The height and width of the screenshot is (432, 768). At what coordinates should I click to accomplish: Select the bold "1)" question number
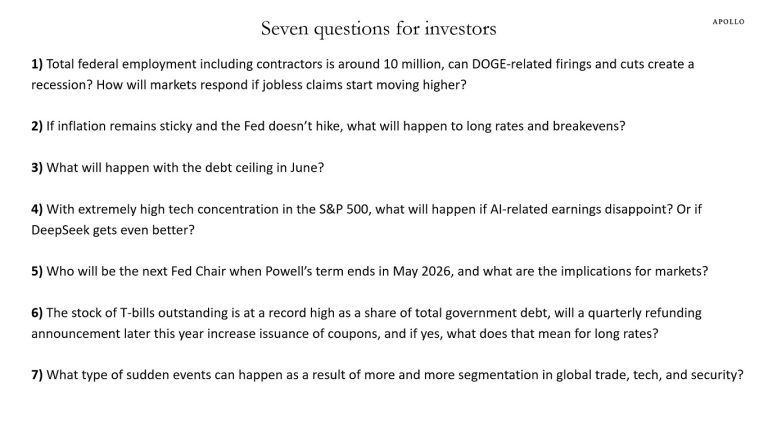pos(37,64)
